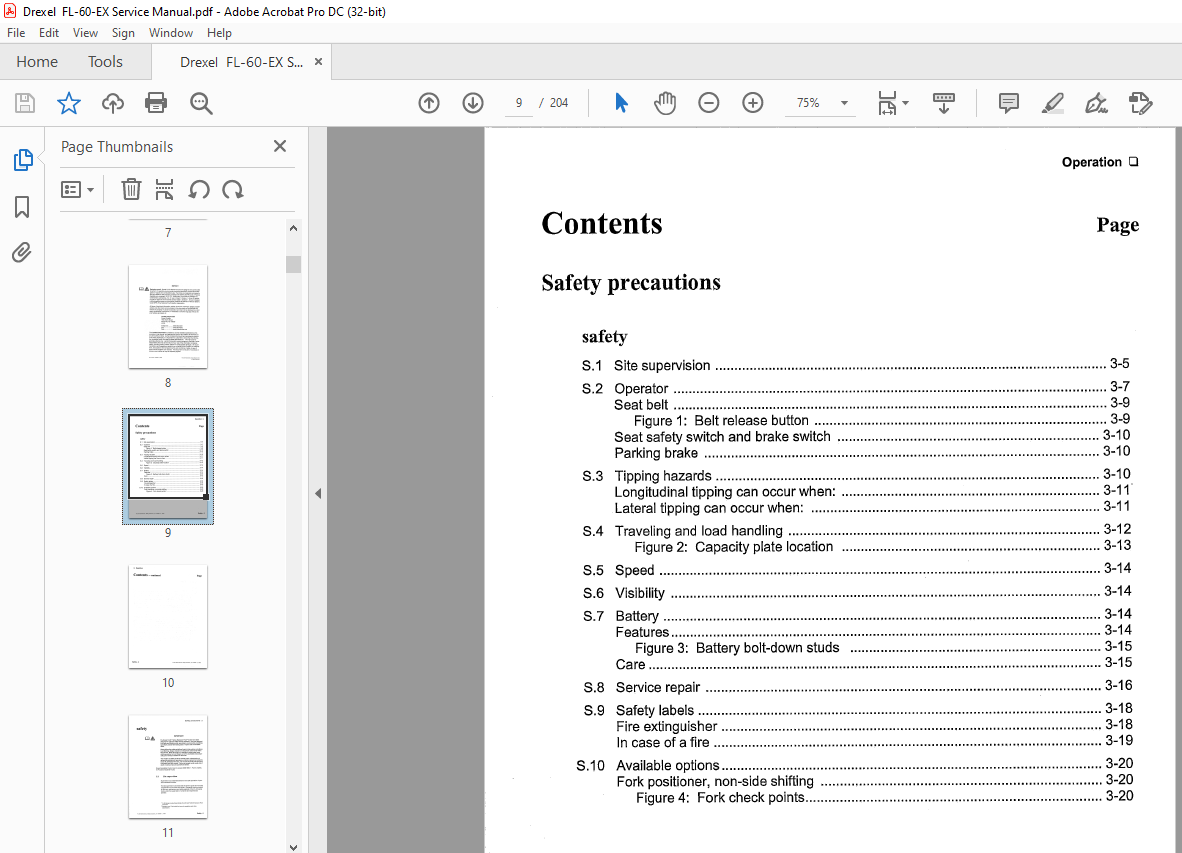
Task: Select the Drexel FL-60-EX document tab
Action: coord(241,62)
